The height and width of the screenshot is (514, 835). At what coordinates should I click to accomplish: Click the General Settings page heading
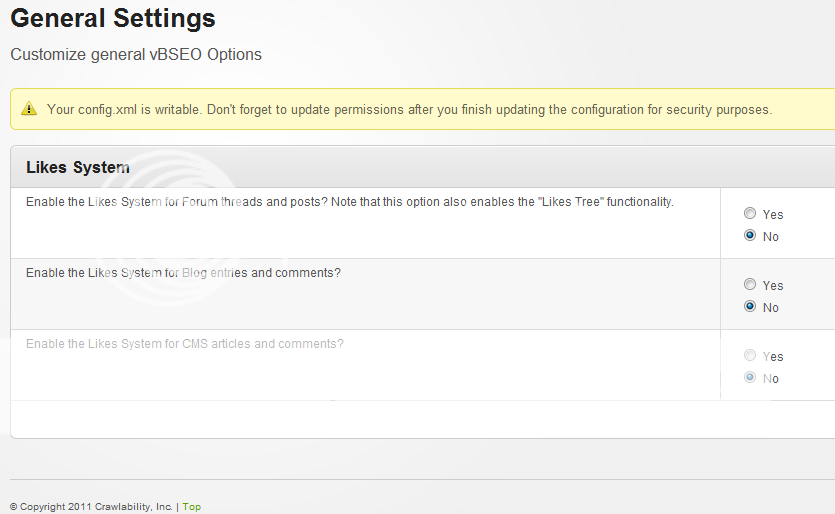click(x=113, y=18)
